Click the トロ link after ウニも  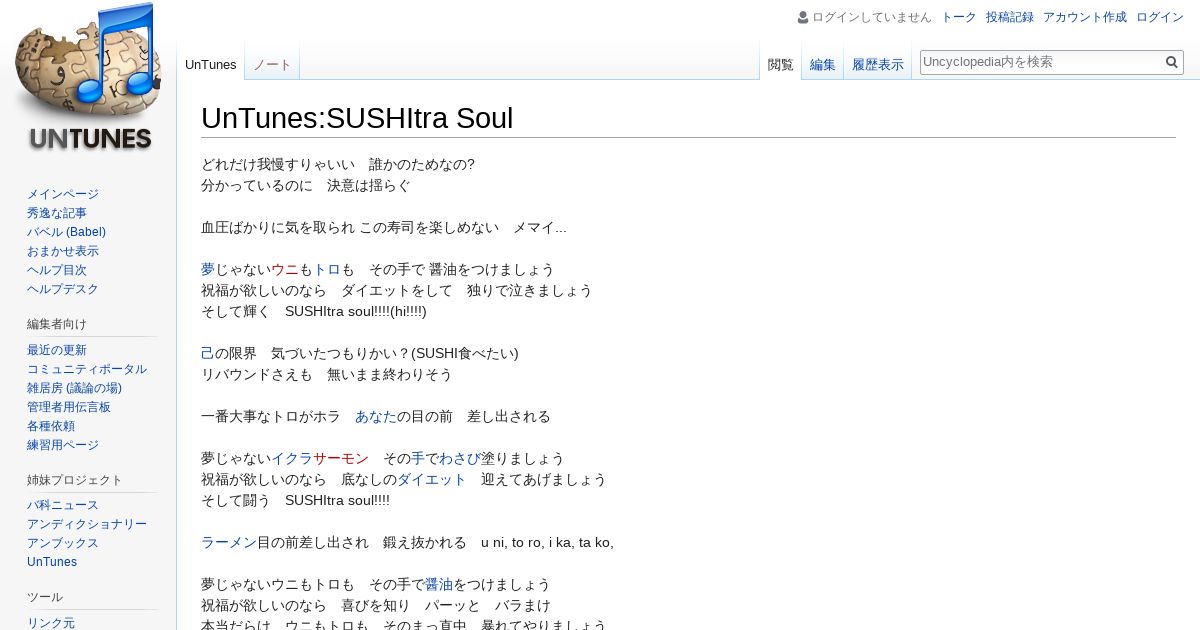(327, 270)
